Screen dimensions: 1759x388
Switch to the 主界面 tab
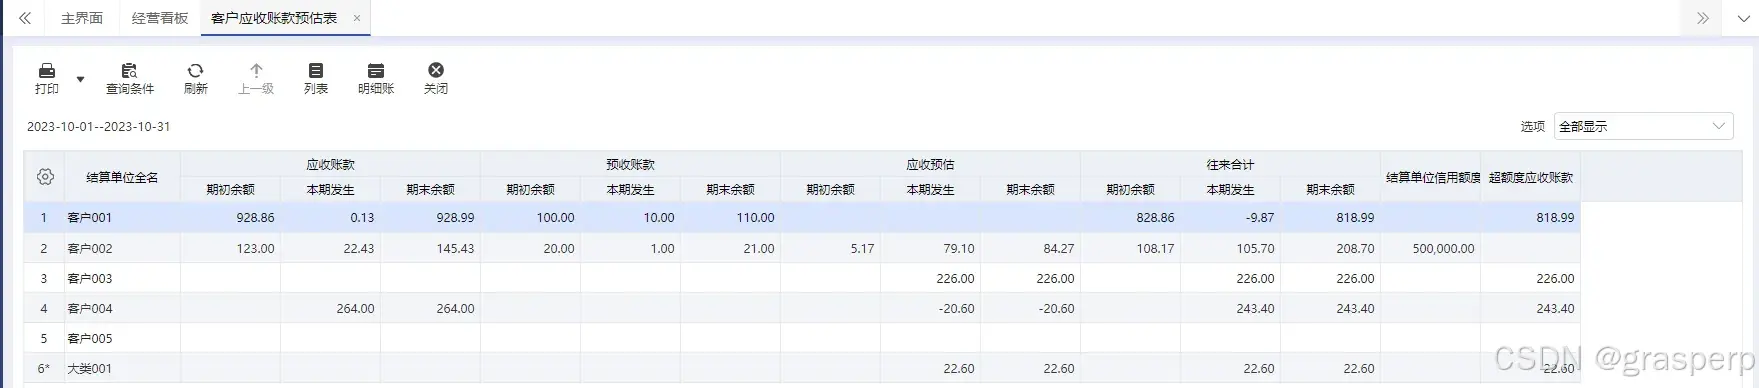82,18
